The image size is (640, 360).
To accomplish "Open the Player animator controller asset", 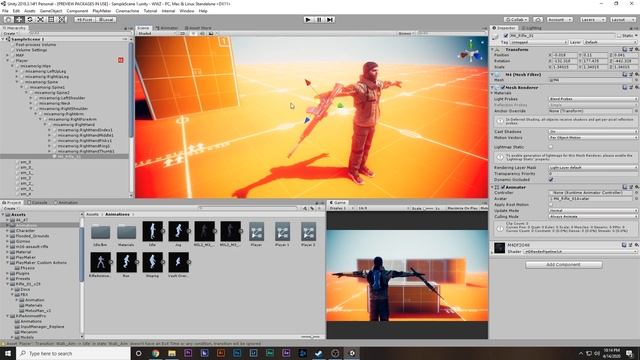I will pos(256,231).
